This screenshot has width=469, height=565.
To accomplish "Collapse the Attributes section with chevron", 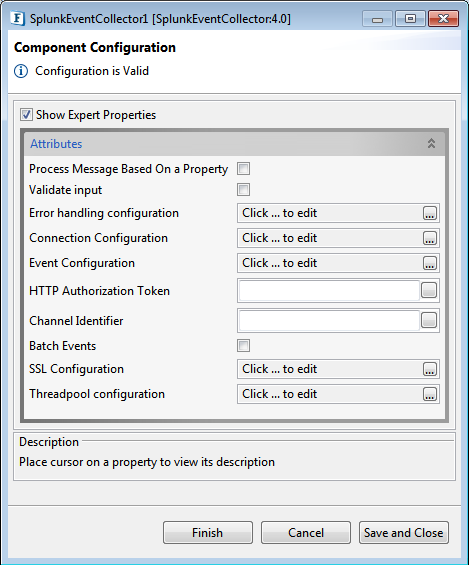I will (431, 143).
